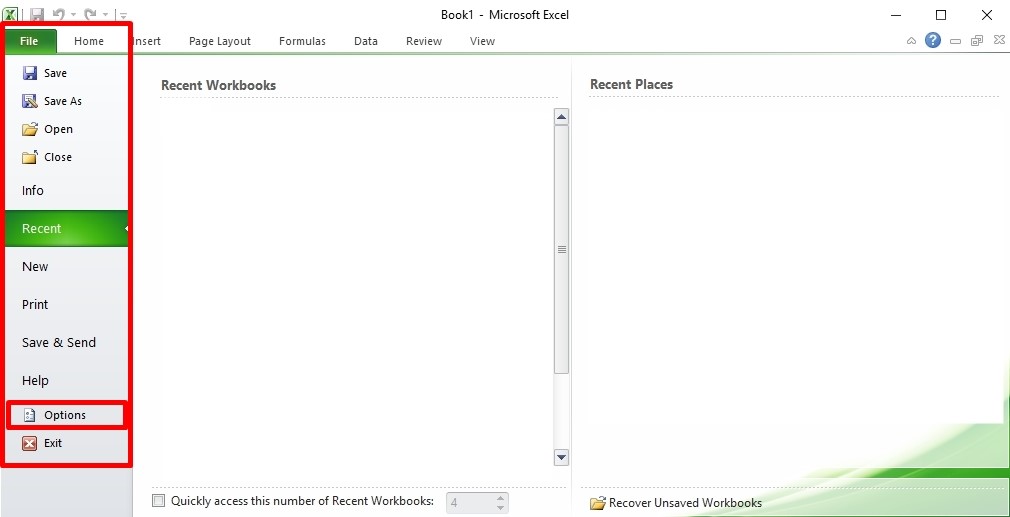Select New in the backstage menu
The image size is (1010, 517).
(67, 267)
